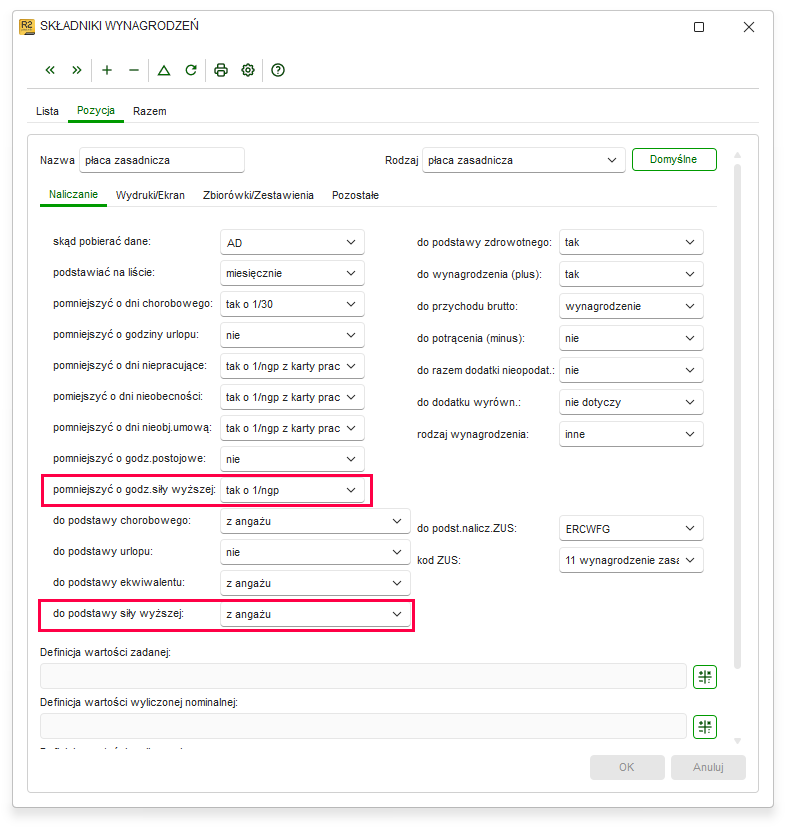Click the scrollbar down arrow
The width and height of the screenshot is (789, 835).
click(737, 741)
